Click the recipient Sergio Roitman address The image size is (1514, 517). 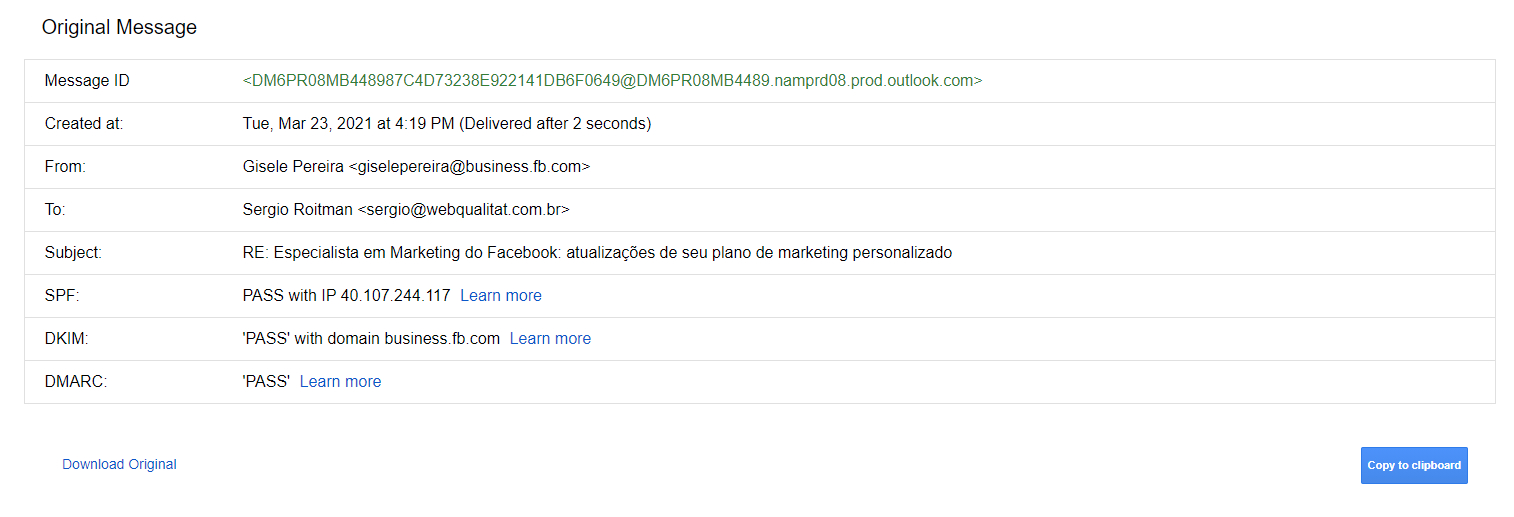pyautogui.click(x=406, y=210)
